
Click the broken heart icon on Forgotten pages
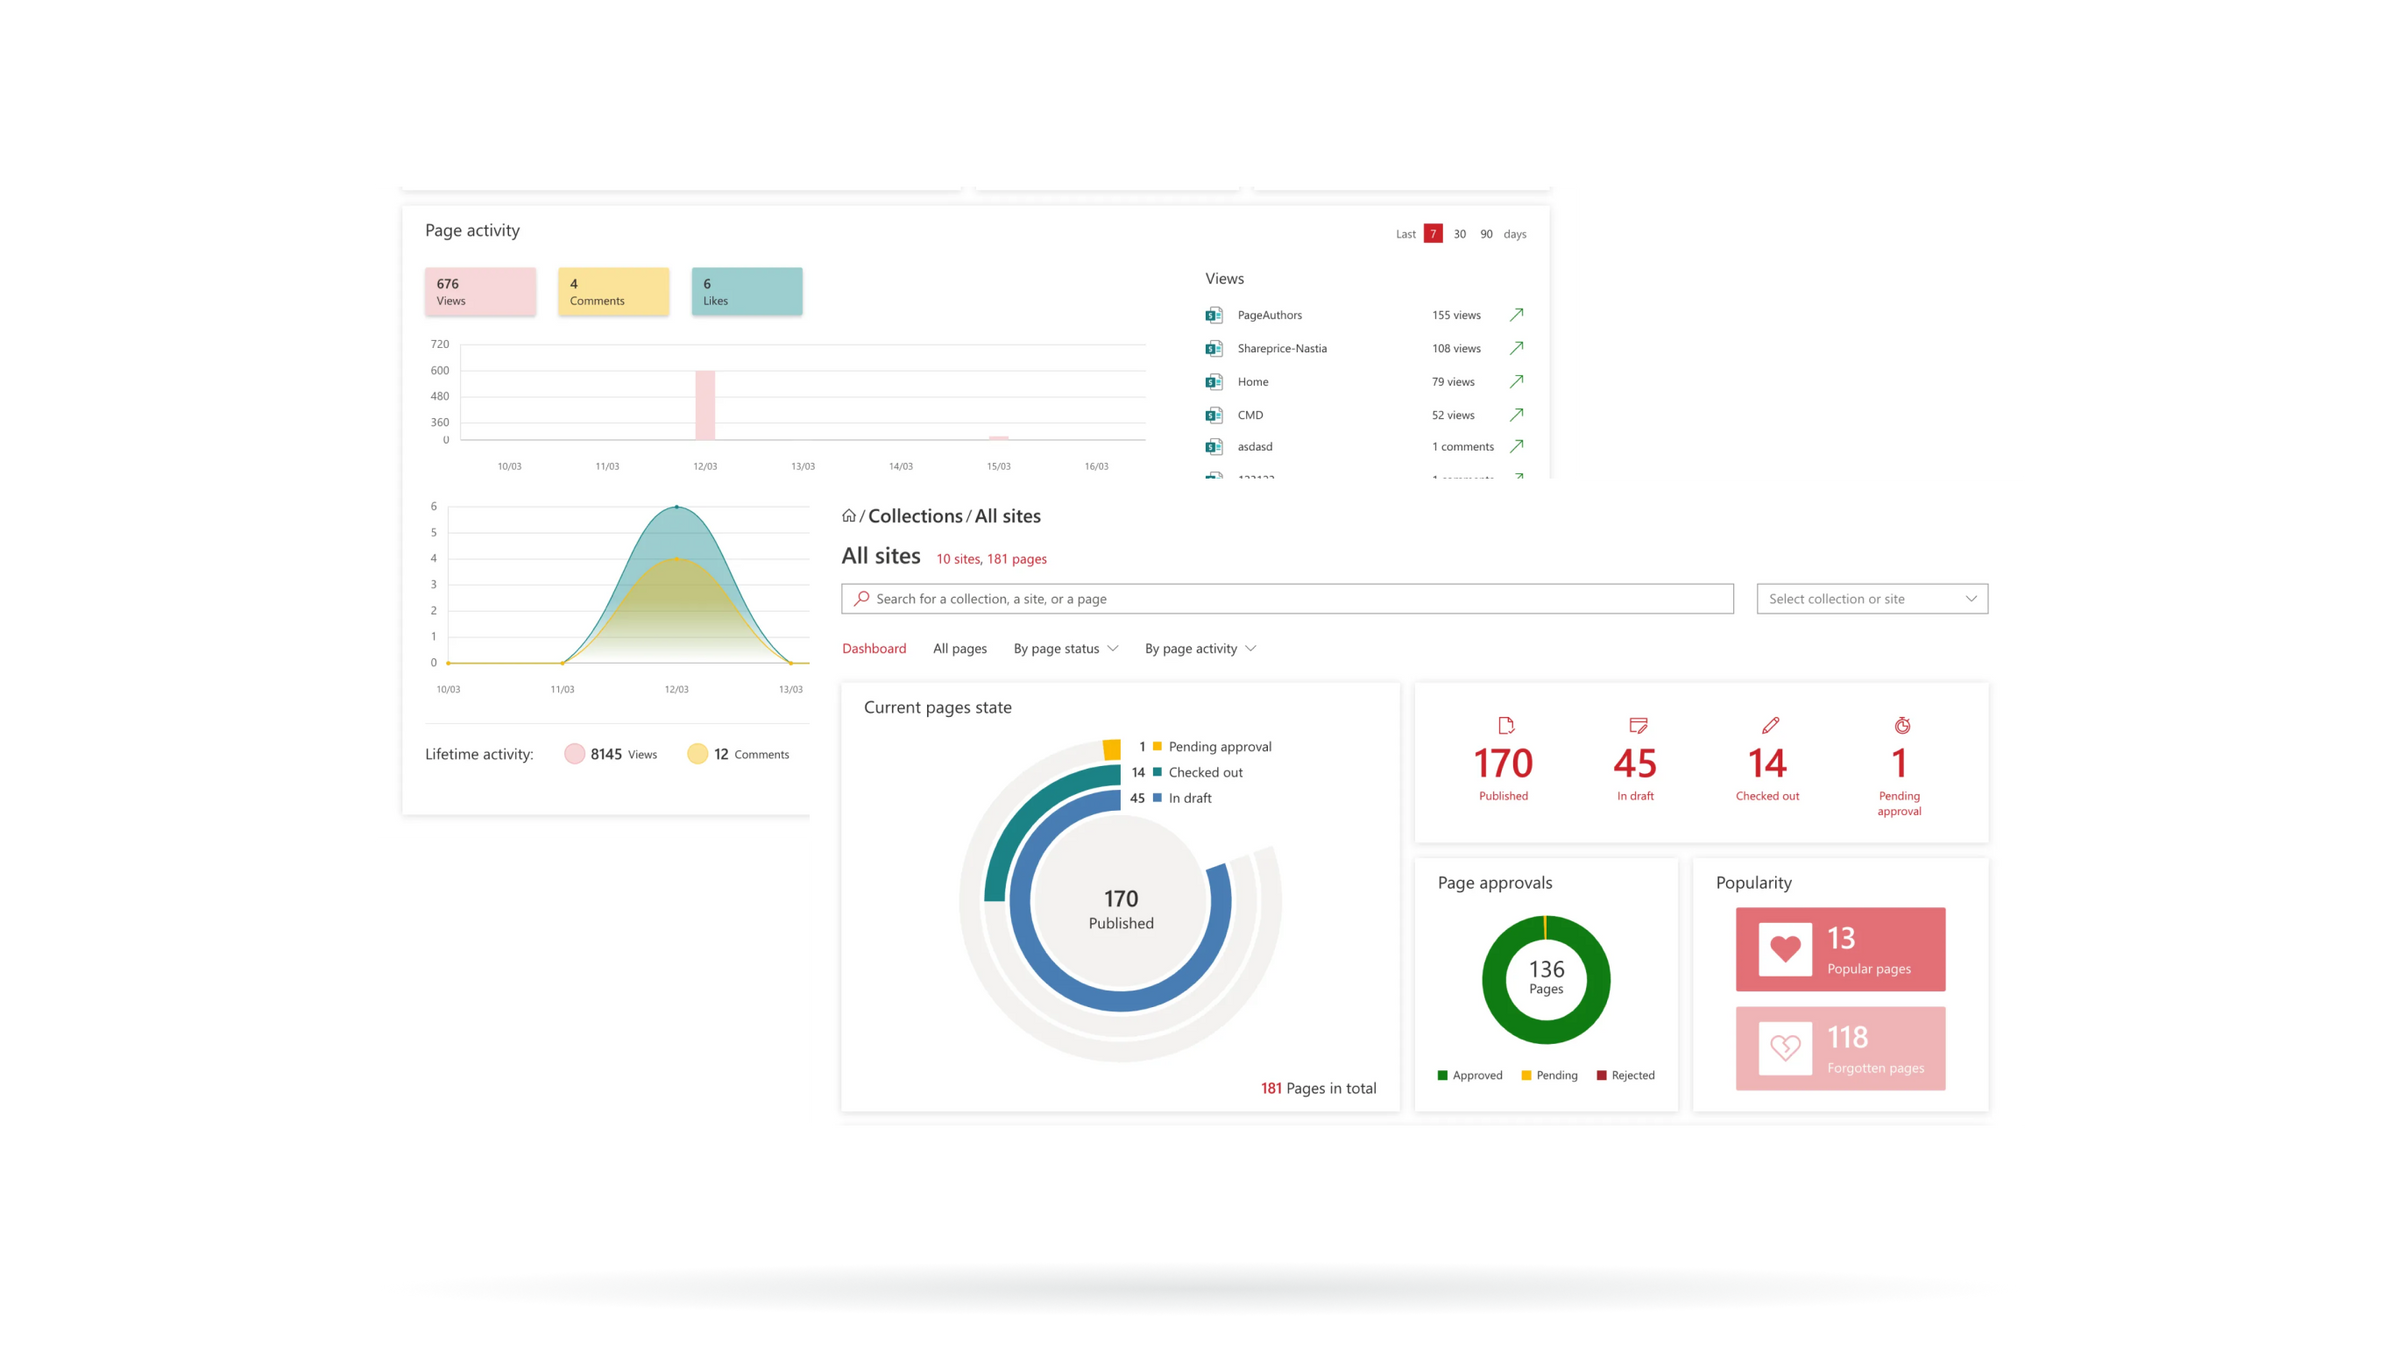pyautogui.click(x=1785, y=1048)
